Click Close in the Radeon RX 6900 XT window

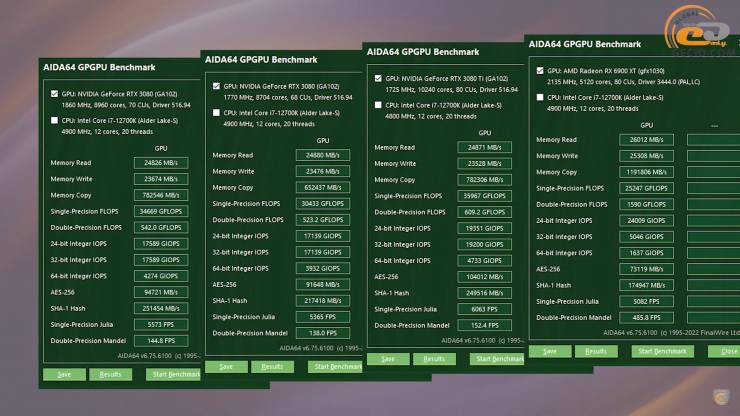click(724, 351)
